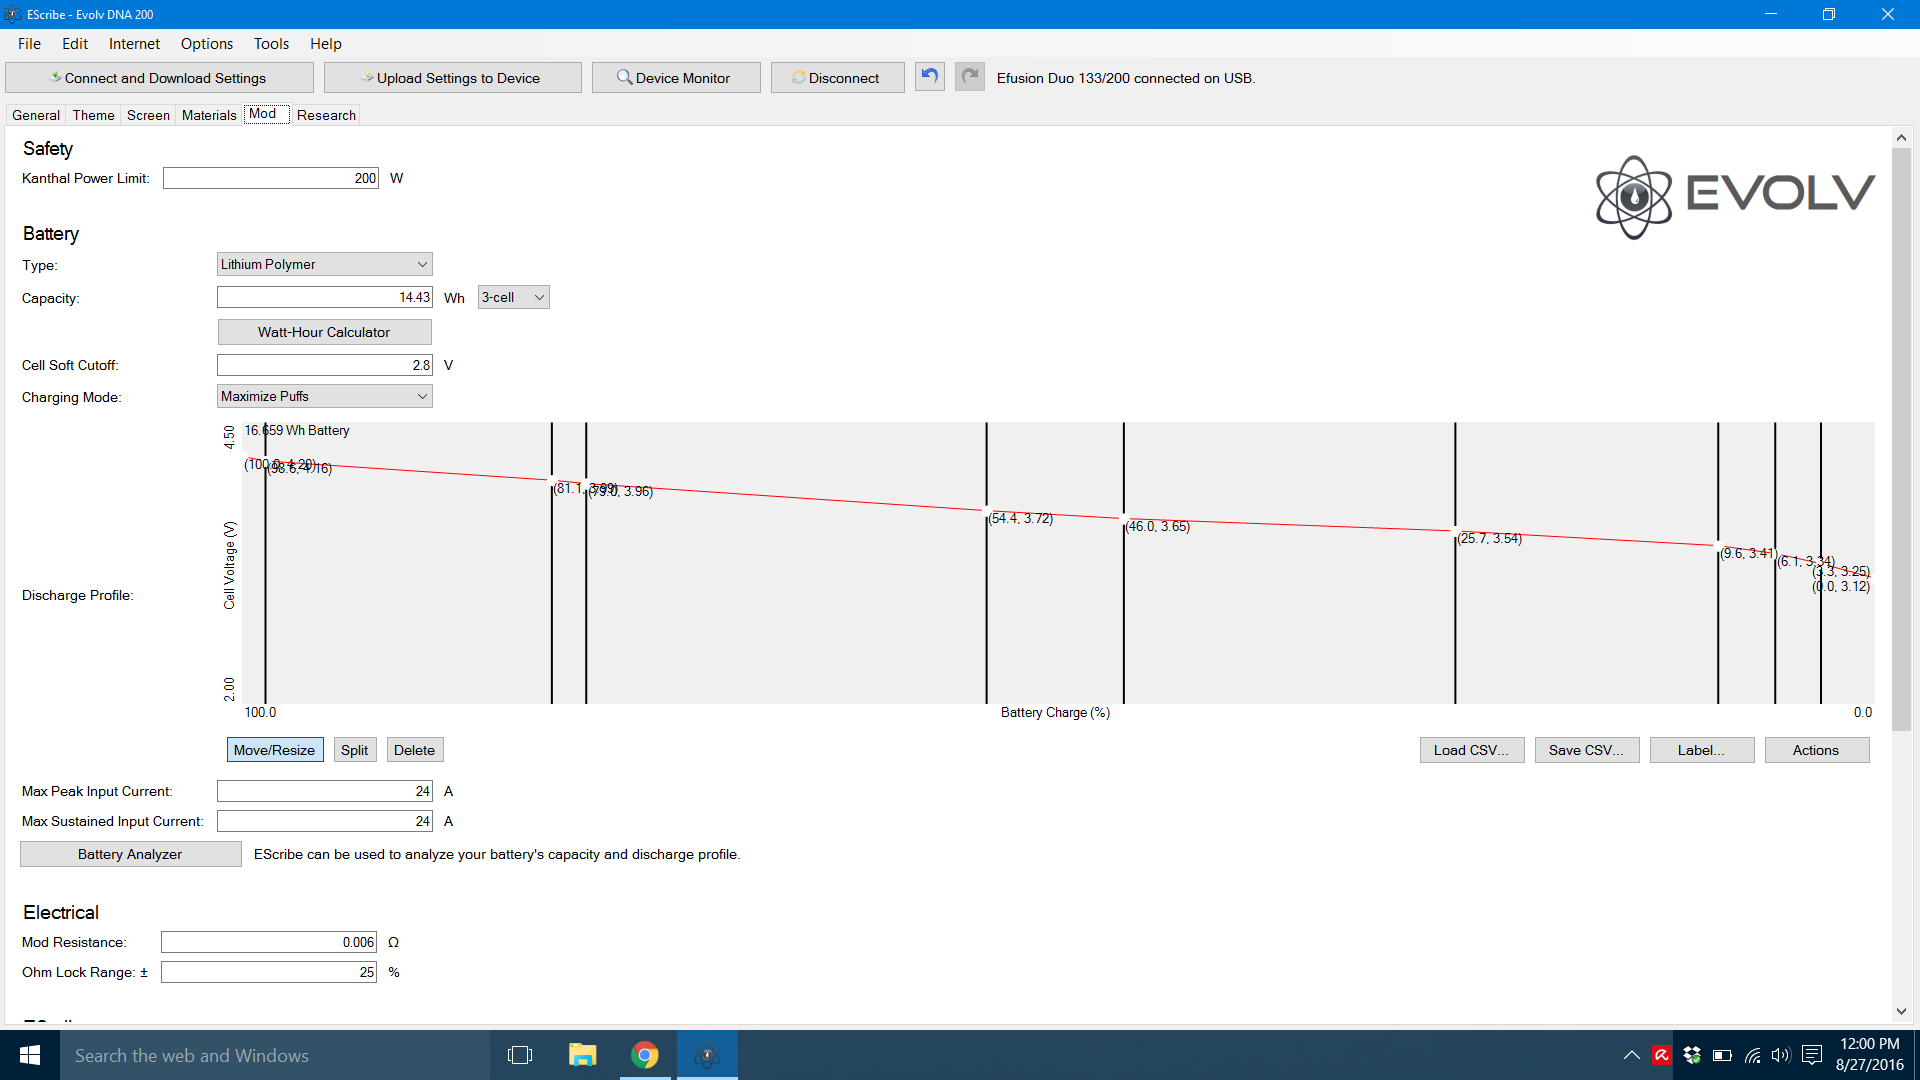Image resolution: width=1920 pixels, height=1080 pixels.
Task: Open File Explorer from taskbar
Action: (x=582, y=1055)
